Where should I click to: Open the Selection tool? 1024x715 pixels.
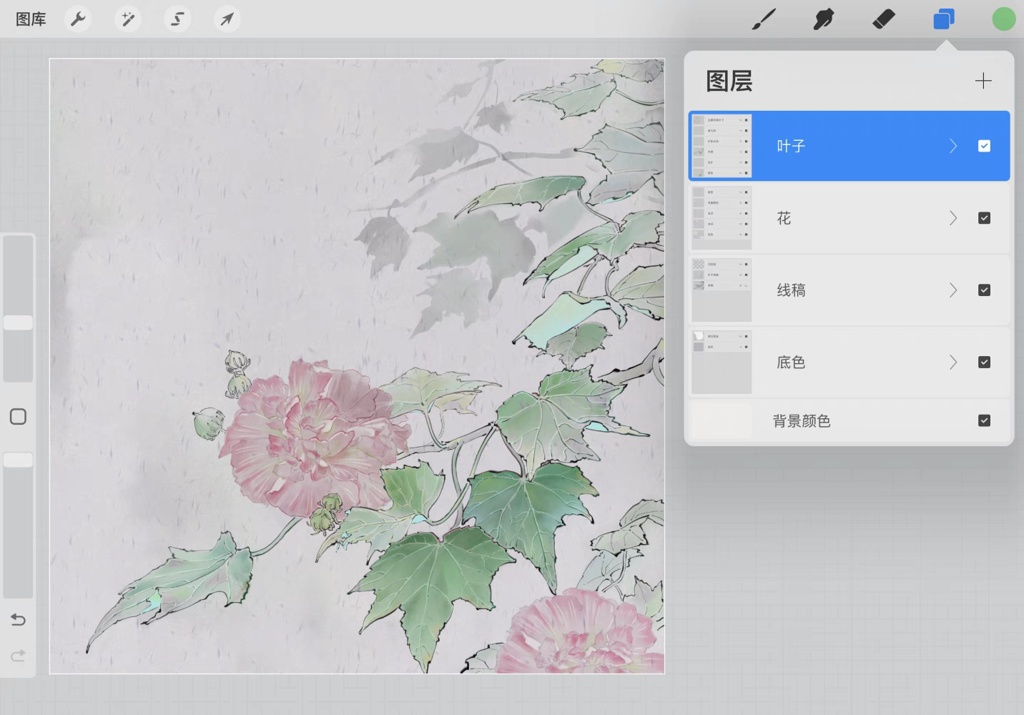pyautogui.click(x=176, y=18)
